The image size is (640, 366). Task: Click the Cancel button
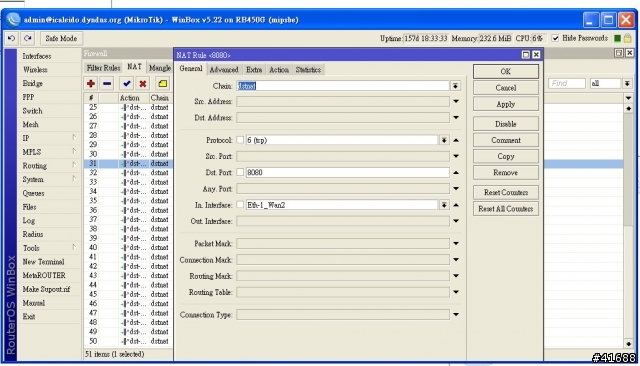[x=506, y=88]
